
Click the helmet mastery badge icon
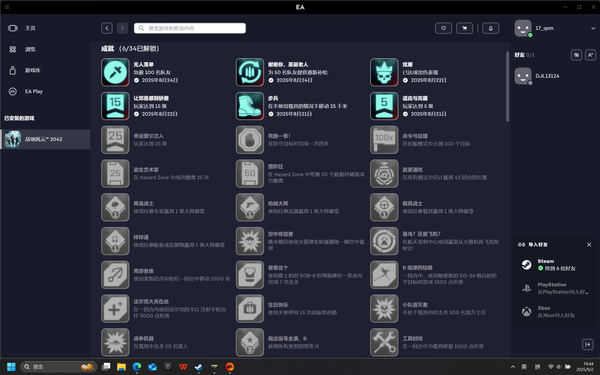[116, 207]
